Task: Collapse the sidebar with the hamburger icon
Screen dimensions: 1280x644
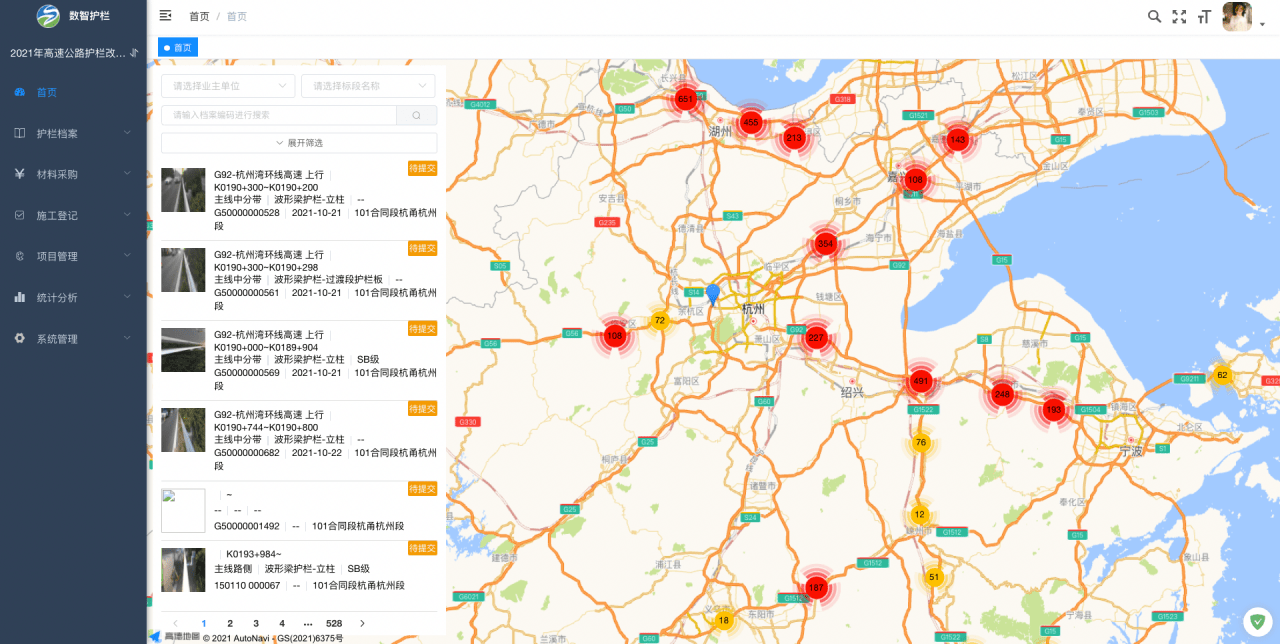Action: [166, 16]
